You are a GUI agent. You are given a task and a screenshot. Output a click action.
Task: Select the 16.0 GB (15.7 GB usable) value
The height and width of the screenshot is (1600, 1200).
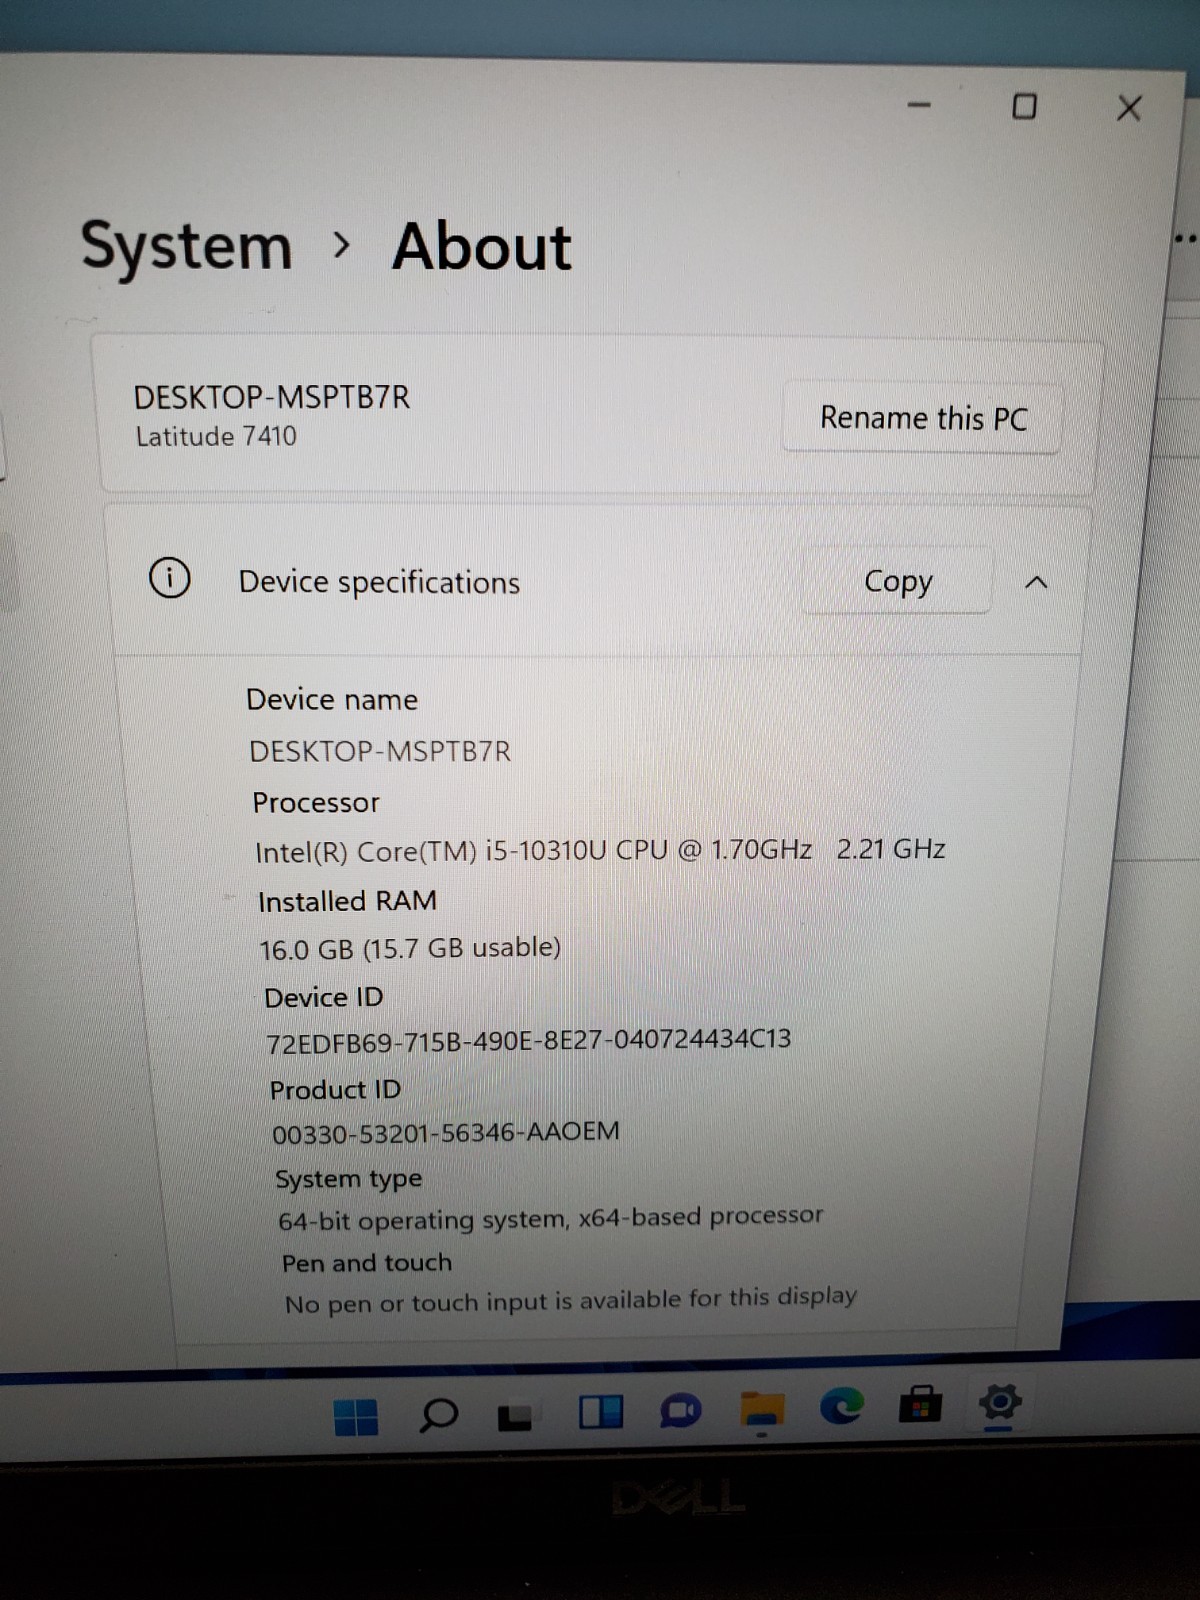410,948
